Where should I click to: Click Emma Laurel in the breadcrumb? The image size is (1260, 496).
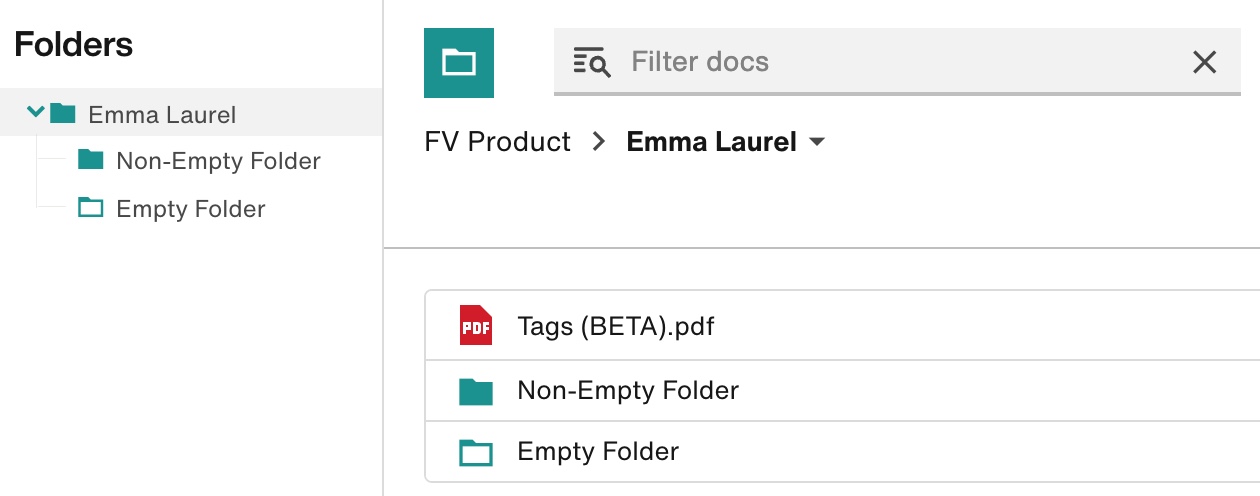(711, 142)
